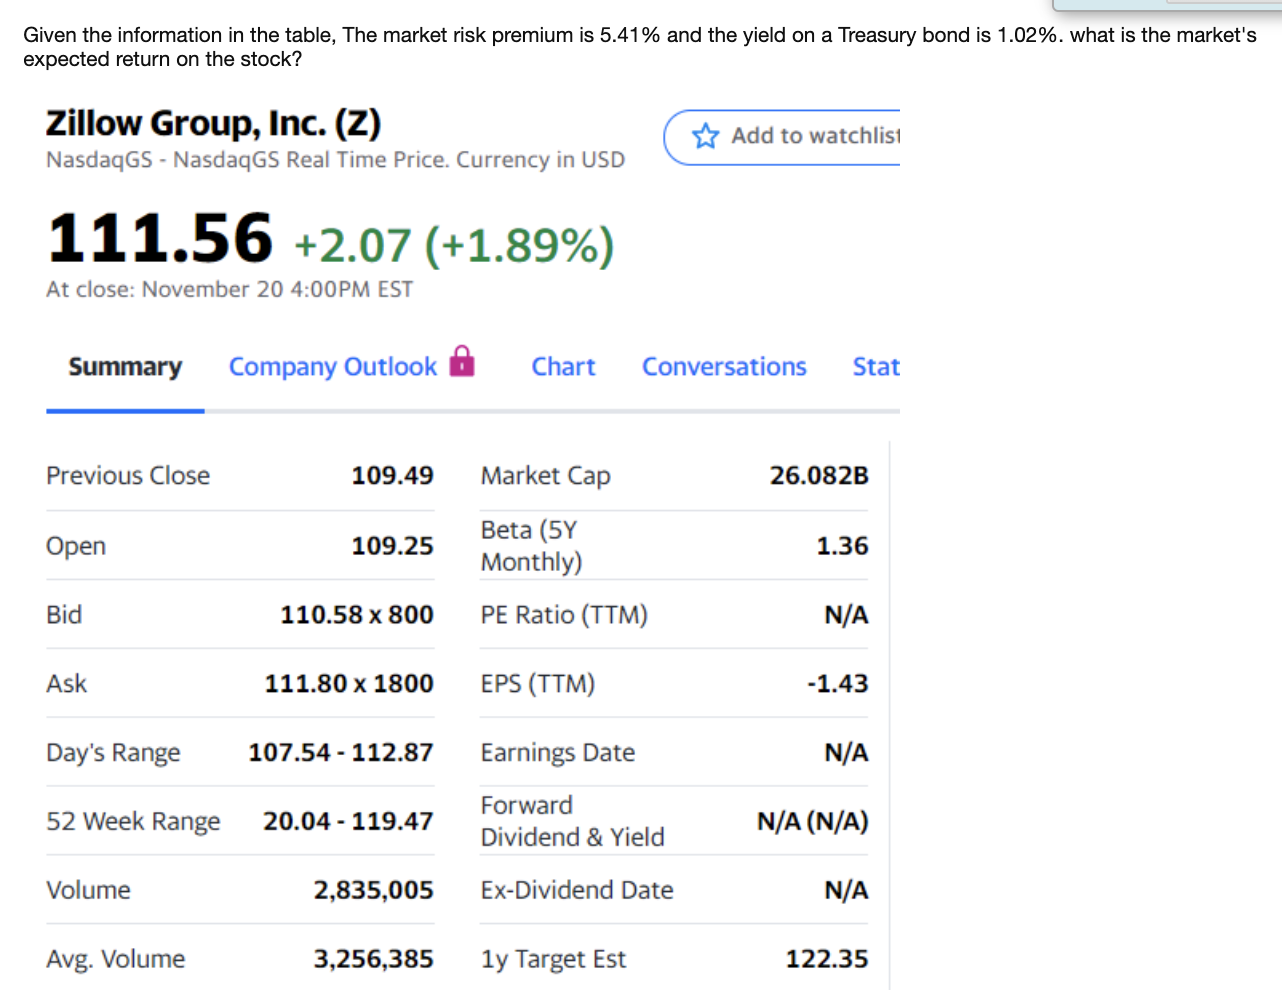Click the 52 Week Range value 20.04 - 119.47
This screenshot has width=1282, height=1004.
[348, 821]
